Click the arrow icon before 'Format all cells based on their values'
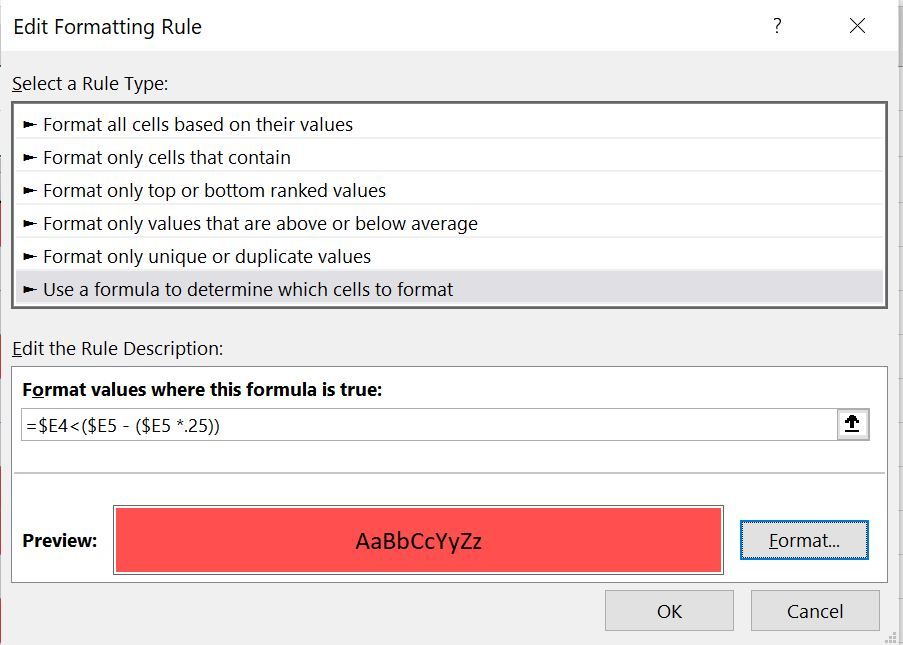Screen dimensions: 903x645 tap(32, 123)
